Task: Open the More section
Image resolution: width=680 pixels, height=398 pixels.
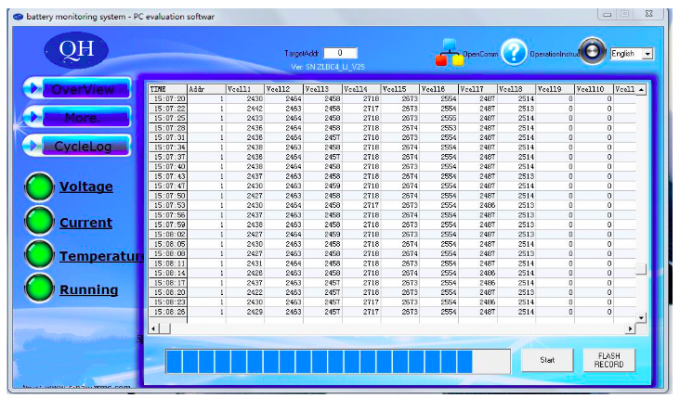Action: tap(77, 117)
